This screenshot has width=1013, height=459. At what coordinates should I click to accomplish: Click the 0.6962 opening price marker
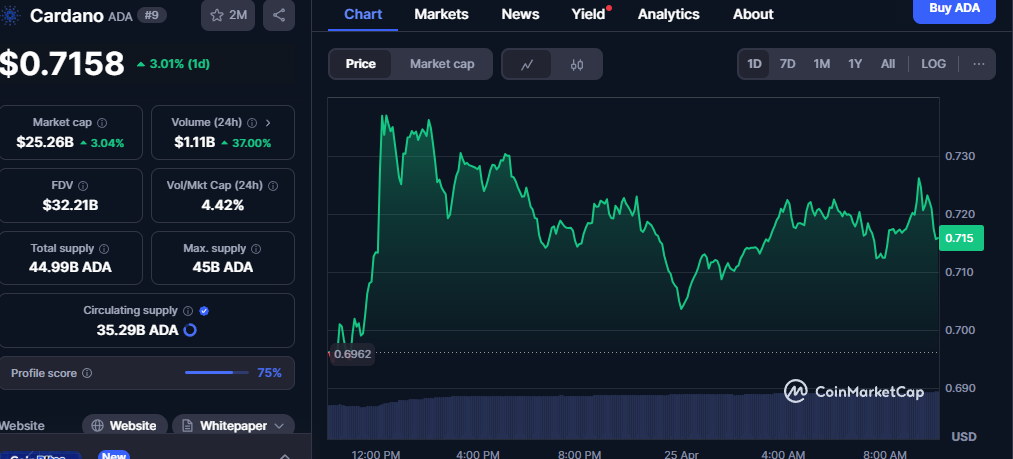click(351, 355)
